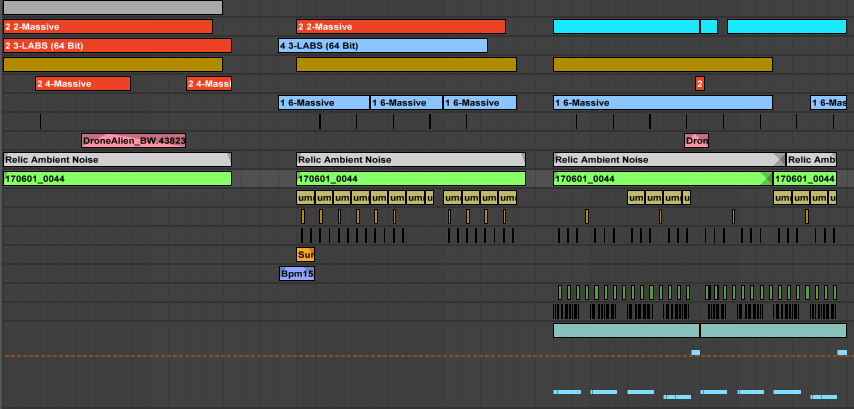Select the widest blue 1 6-Massive clip

662,103
